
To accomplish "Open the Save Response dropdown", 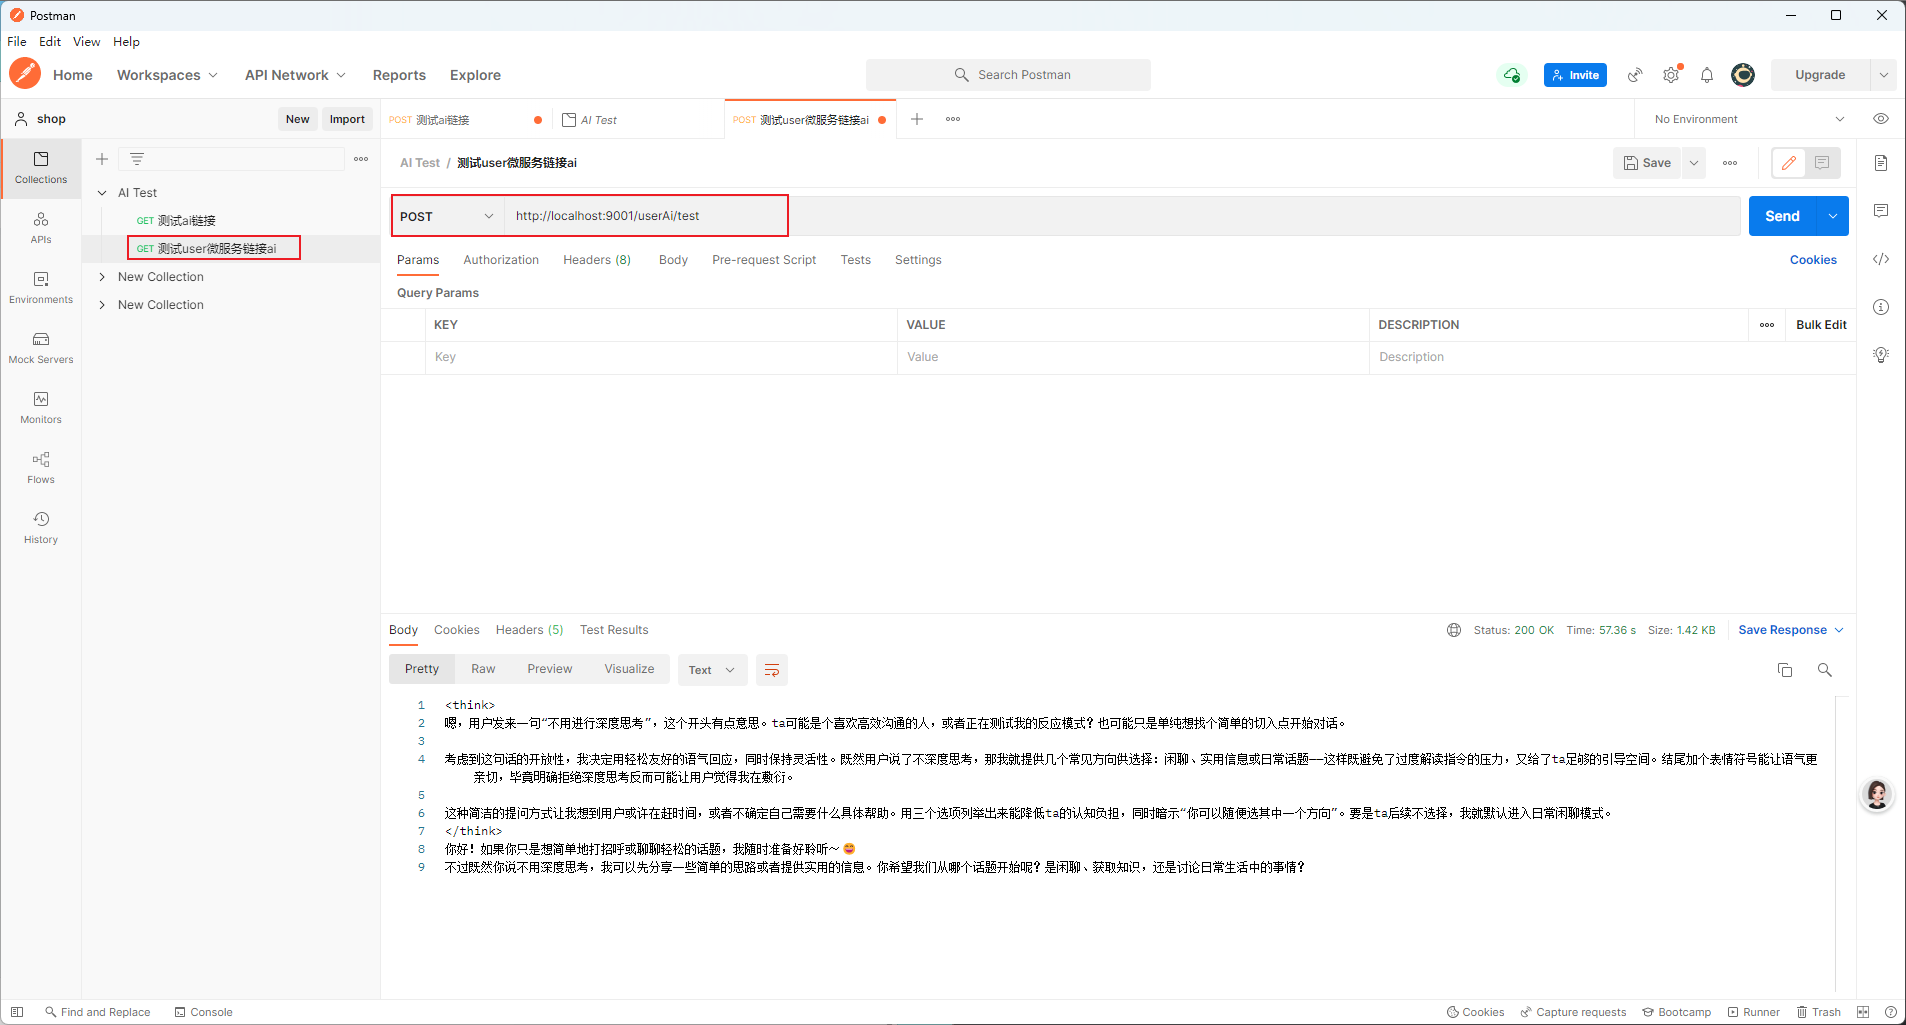I will click(x=1791, y=630).
